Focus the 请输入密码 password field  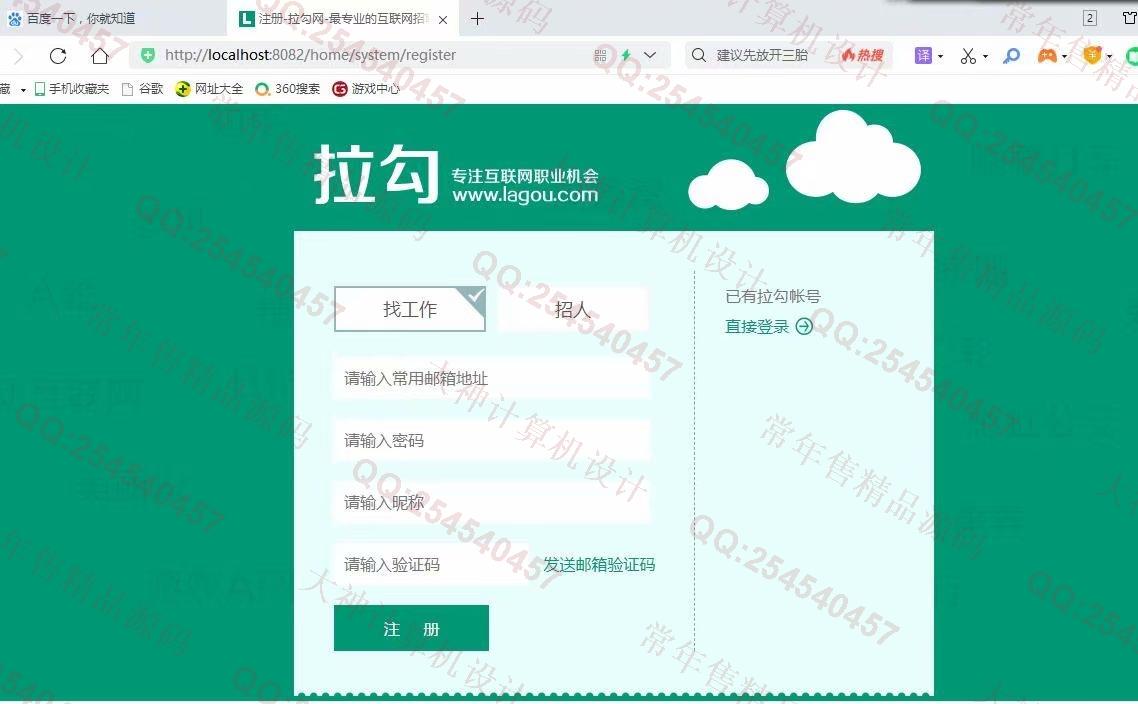click(x=492, y=441)
